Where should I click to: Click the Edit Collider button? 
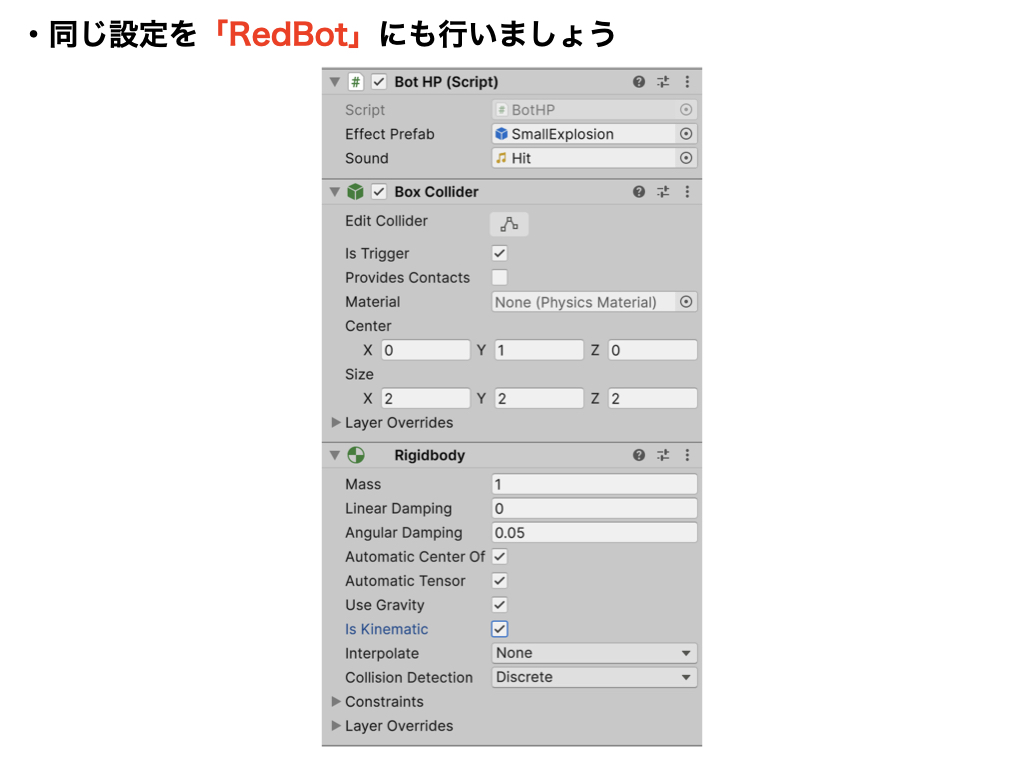click(x=509, y=224)
